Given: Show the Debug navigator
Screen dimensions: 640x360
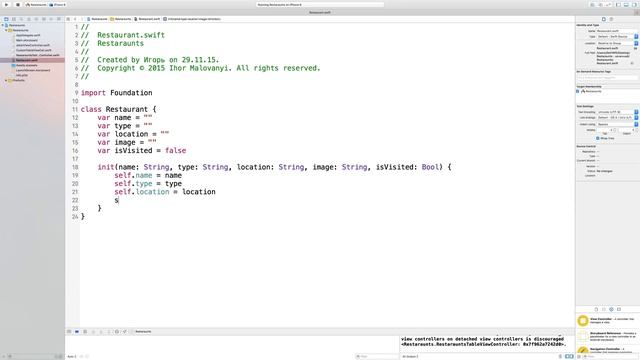Looking at the screenshot, I should [x=44, y=19].
